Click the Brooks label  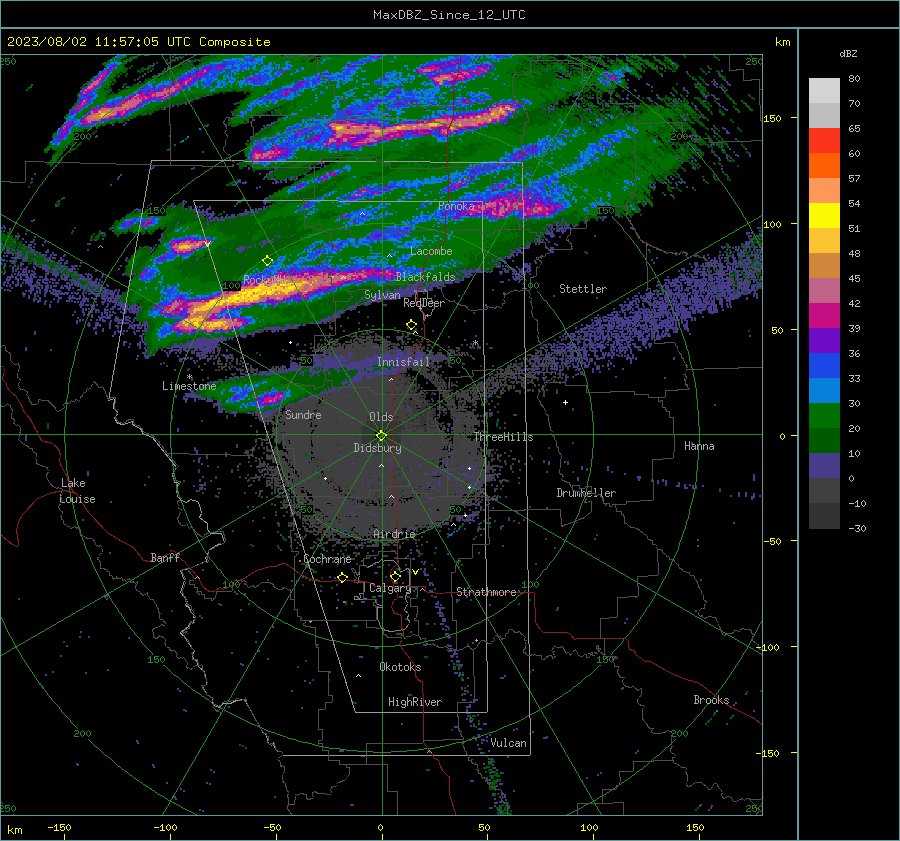coord(711,700)
